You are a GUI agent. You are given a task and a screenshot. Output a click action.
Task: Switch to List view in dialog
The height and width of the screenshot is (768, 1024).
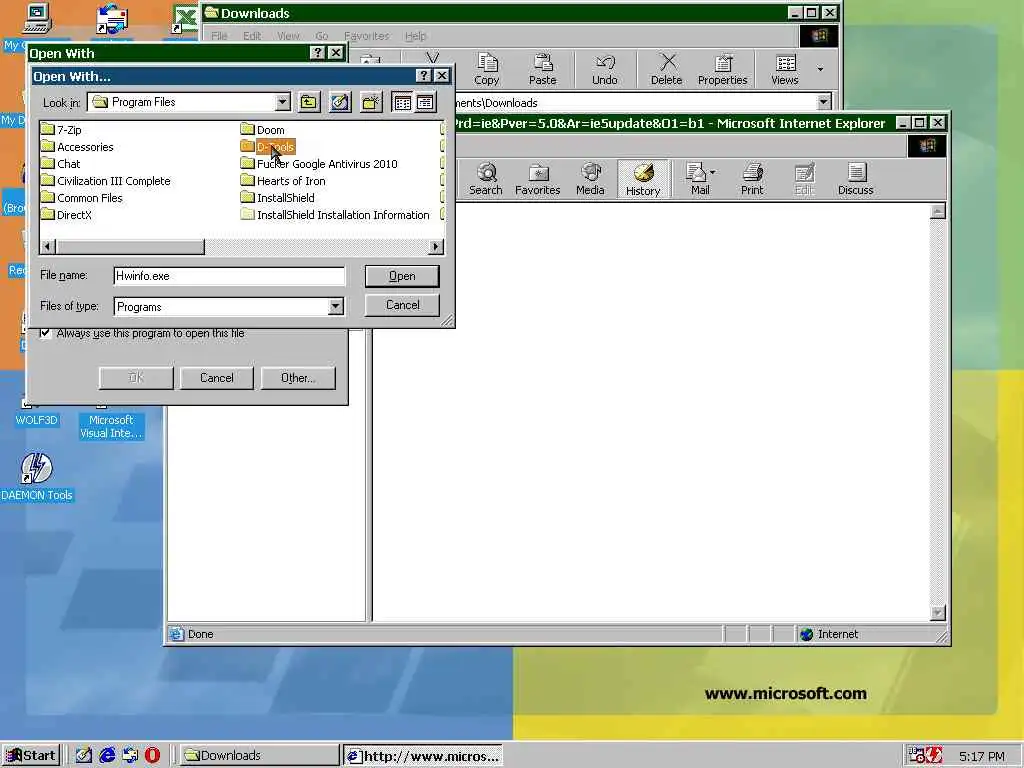402,103
